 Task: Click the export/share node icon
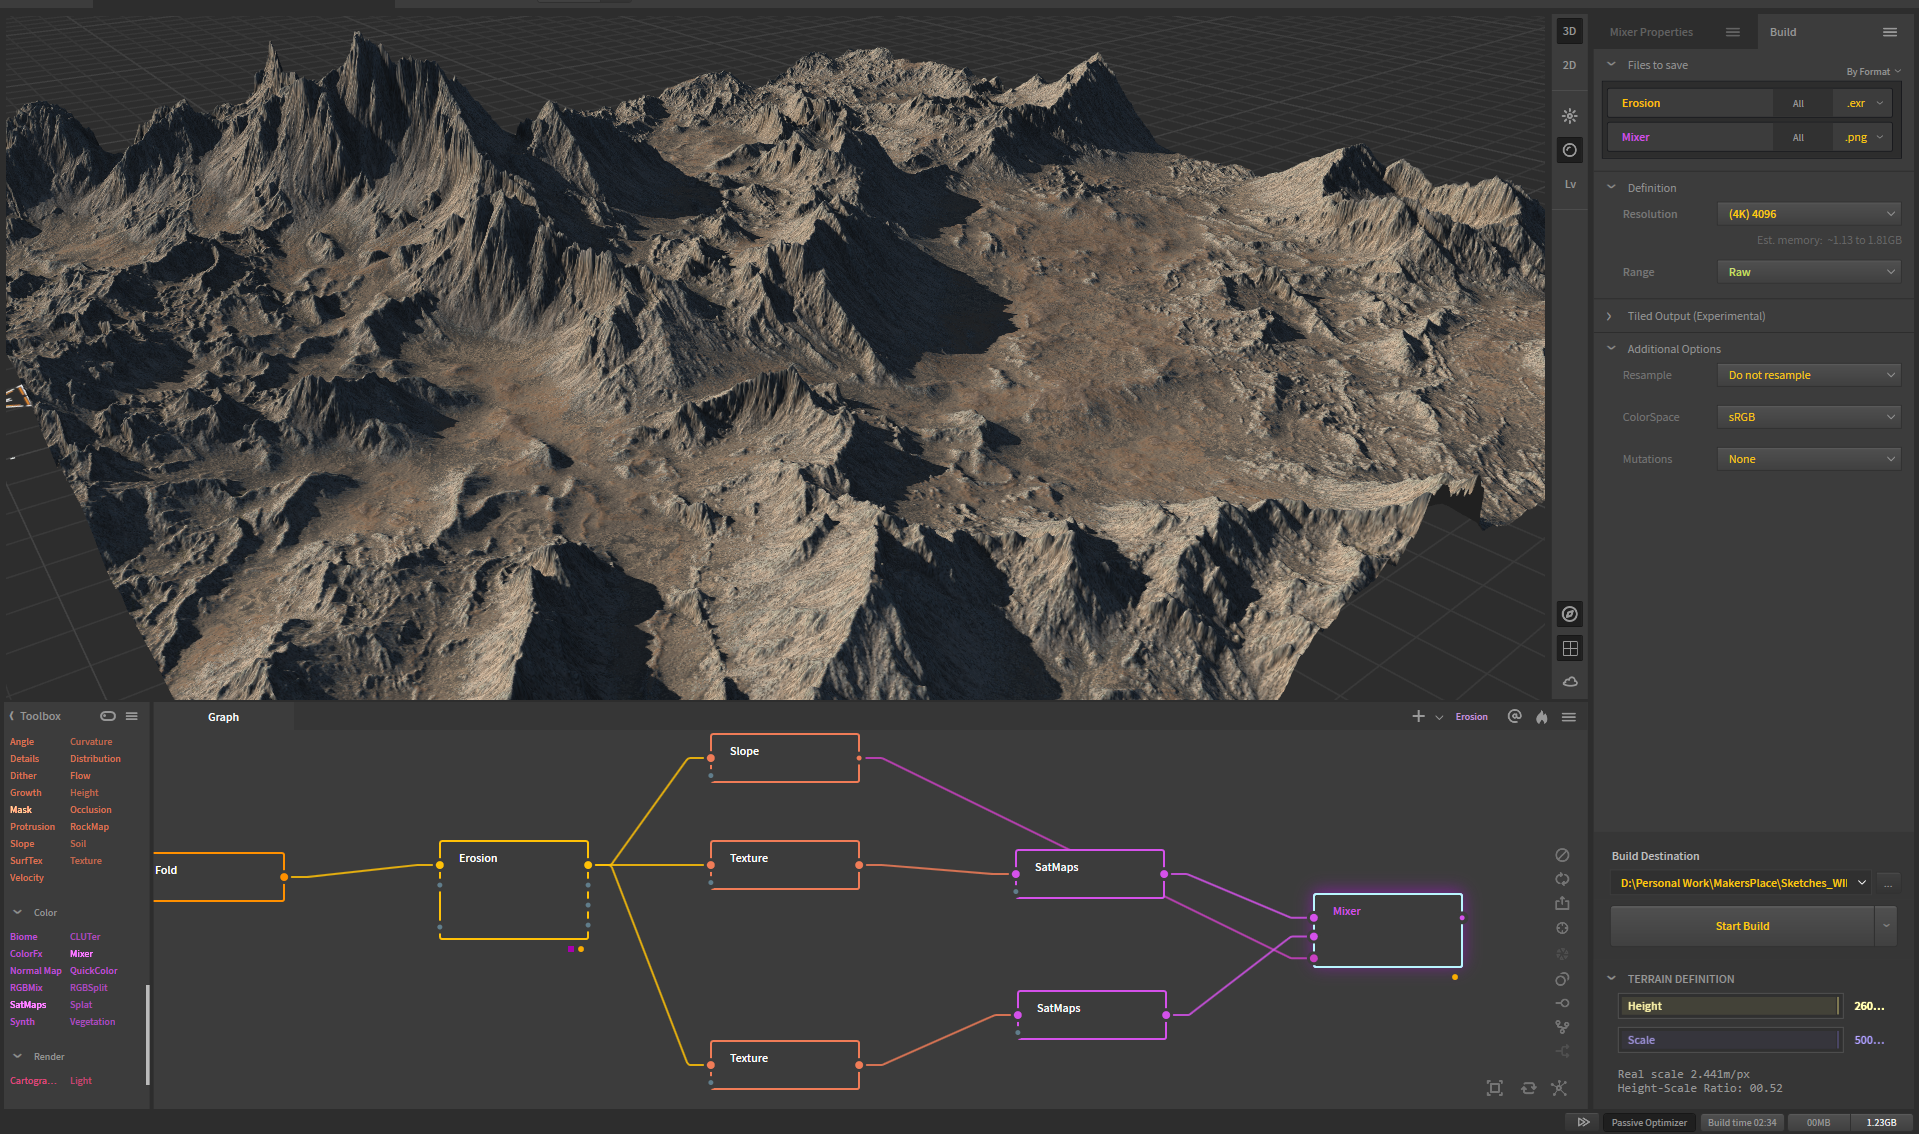tap(1562, 903)
